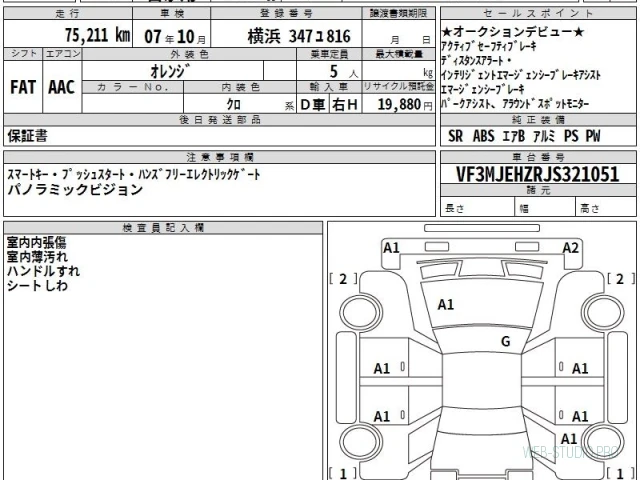This screenshot has height=480, width=640.
Task: Click the car damage diagram
Action: tap(482, 351)
